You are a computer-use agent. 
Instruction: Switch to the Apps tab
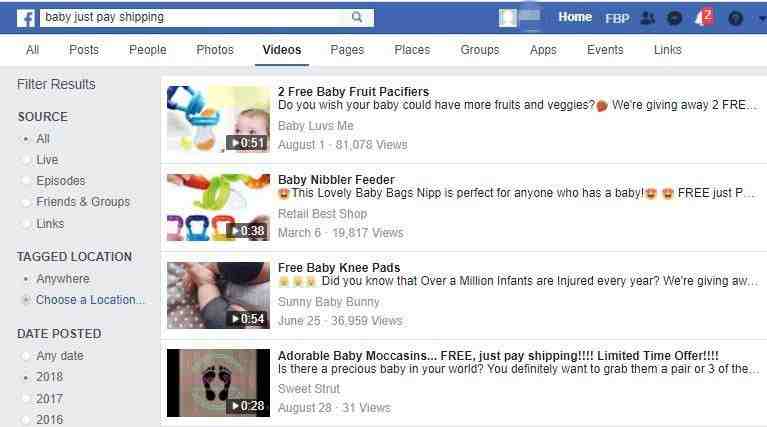(543, 50)
